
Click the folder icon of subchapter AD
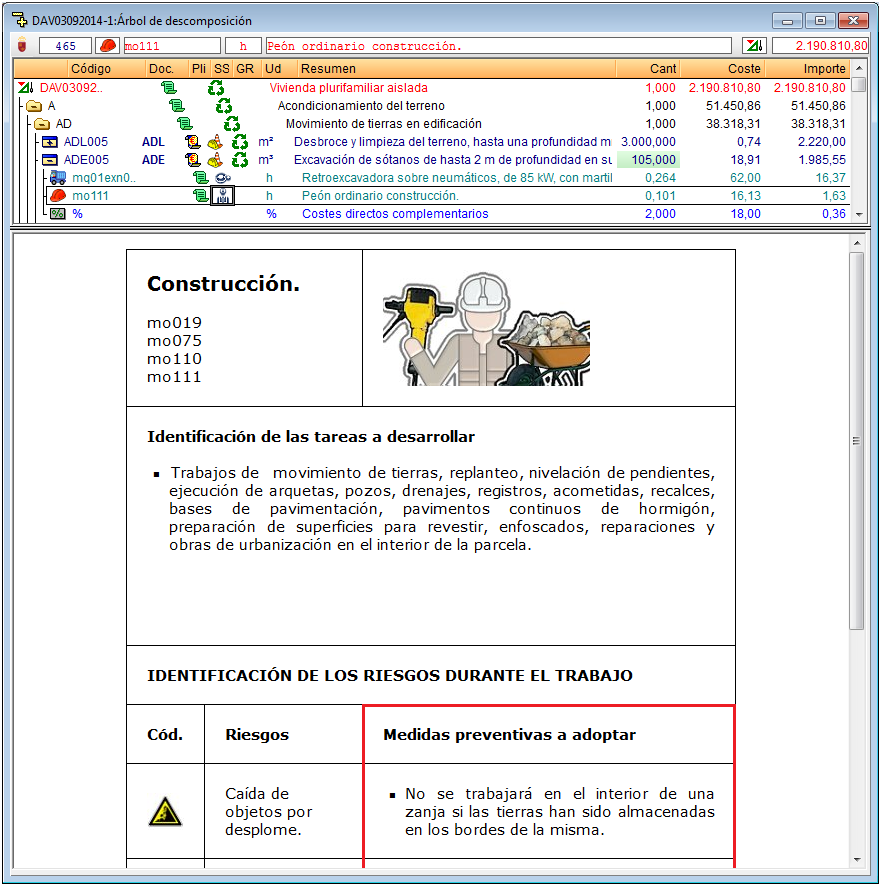pyautogui.click(x=42, y=124)
